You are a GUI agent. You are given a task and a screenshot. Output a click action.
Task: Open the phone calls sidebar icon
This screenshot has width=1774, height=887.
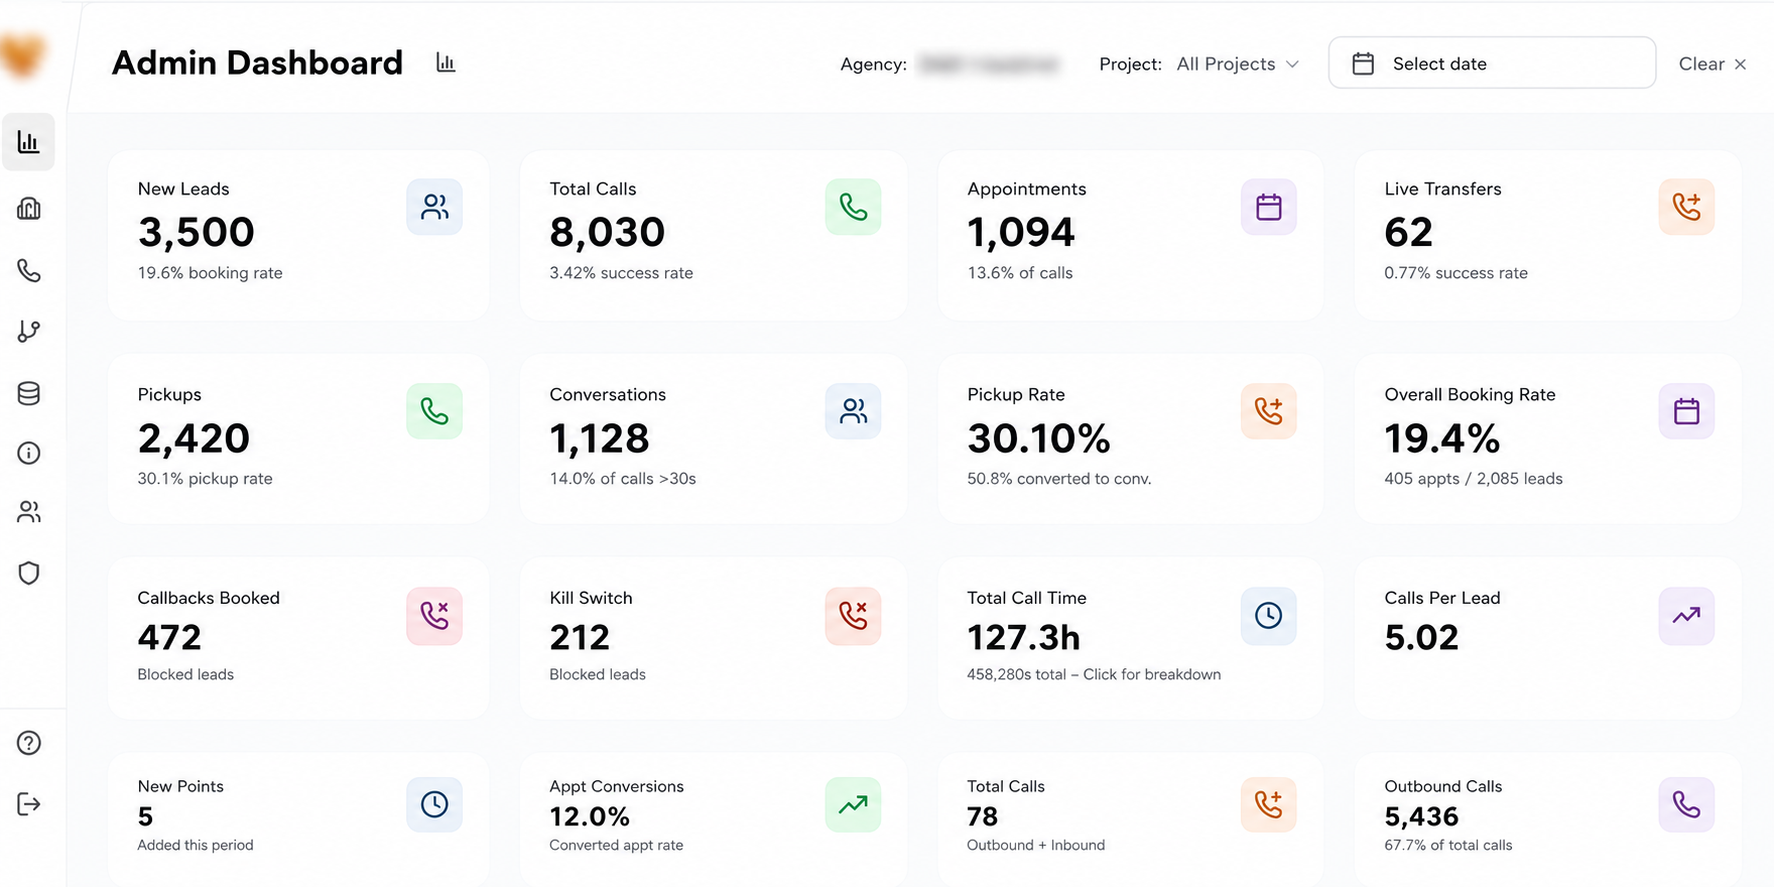click(x=29, y=270)
